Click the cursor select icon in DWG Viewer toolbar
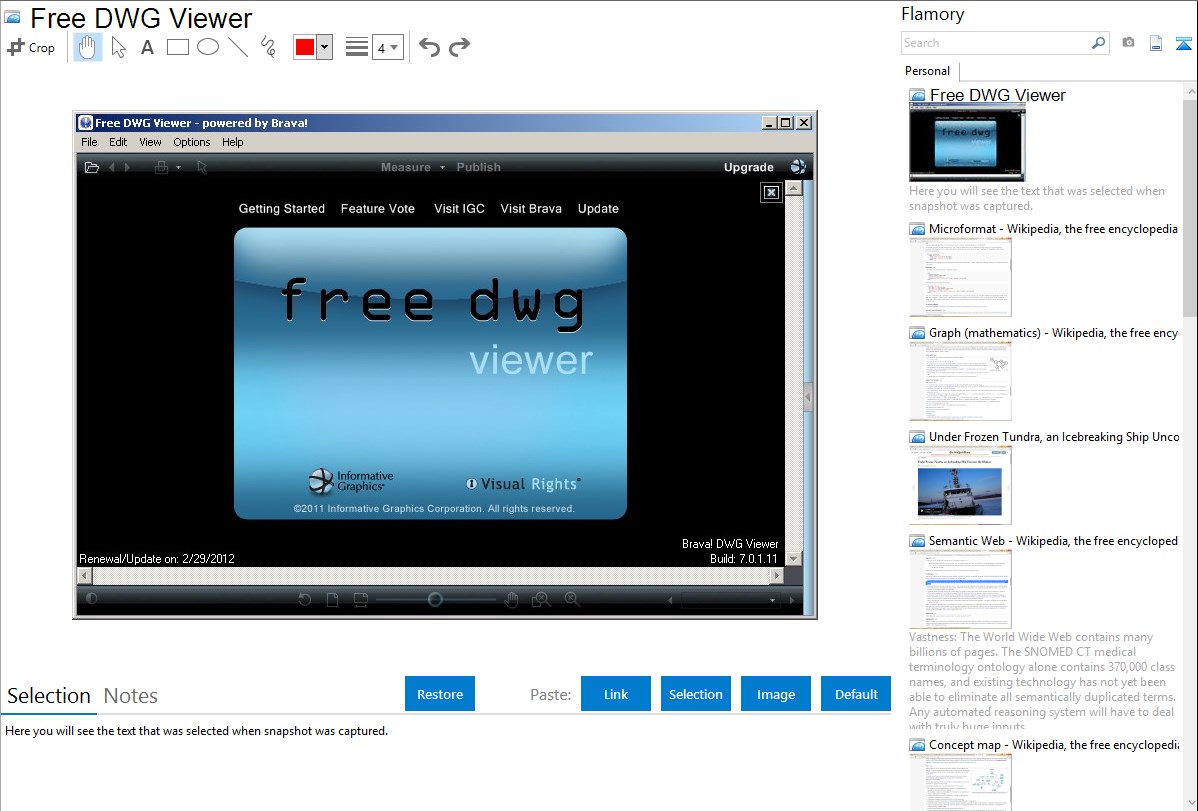This screenshot has height=811, width=1198. pyautogui.click(x=202, y=167)
